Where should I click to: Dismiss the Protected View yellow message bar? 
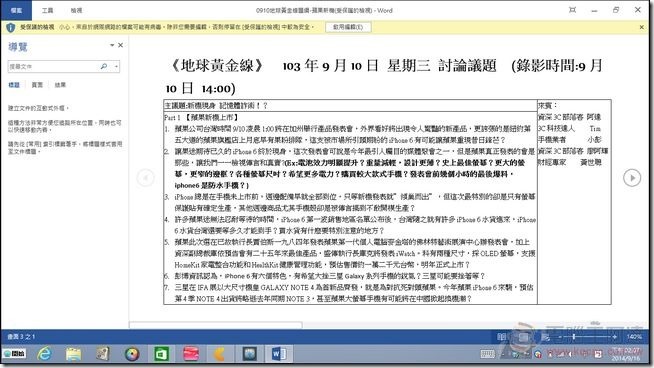tap(641, 27)
